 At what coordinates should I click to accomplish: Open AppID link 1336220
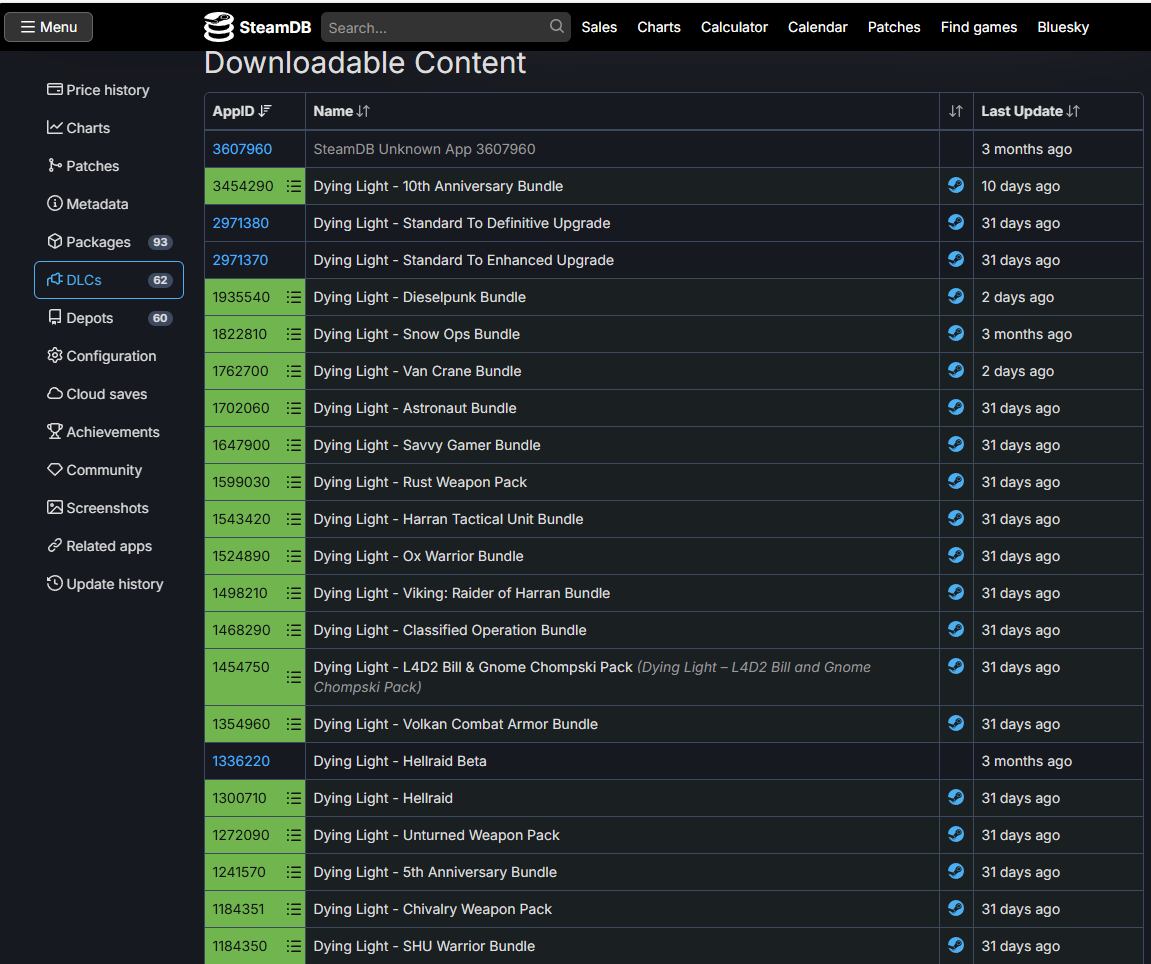point(241,761)
